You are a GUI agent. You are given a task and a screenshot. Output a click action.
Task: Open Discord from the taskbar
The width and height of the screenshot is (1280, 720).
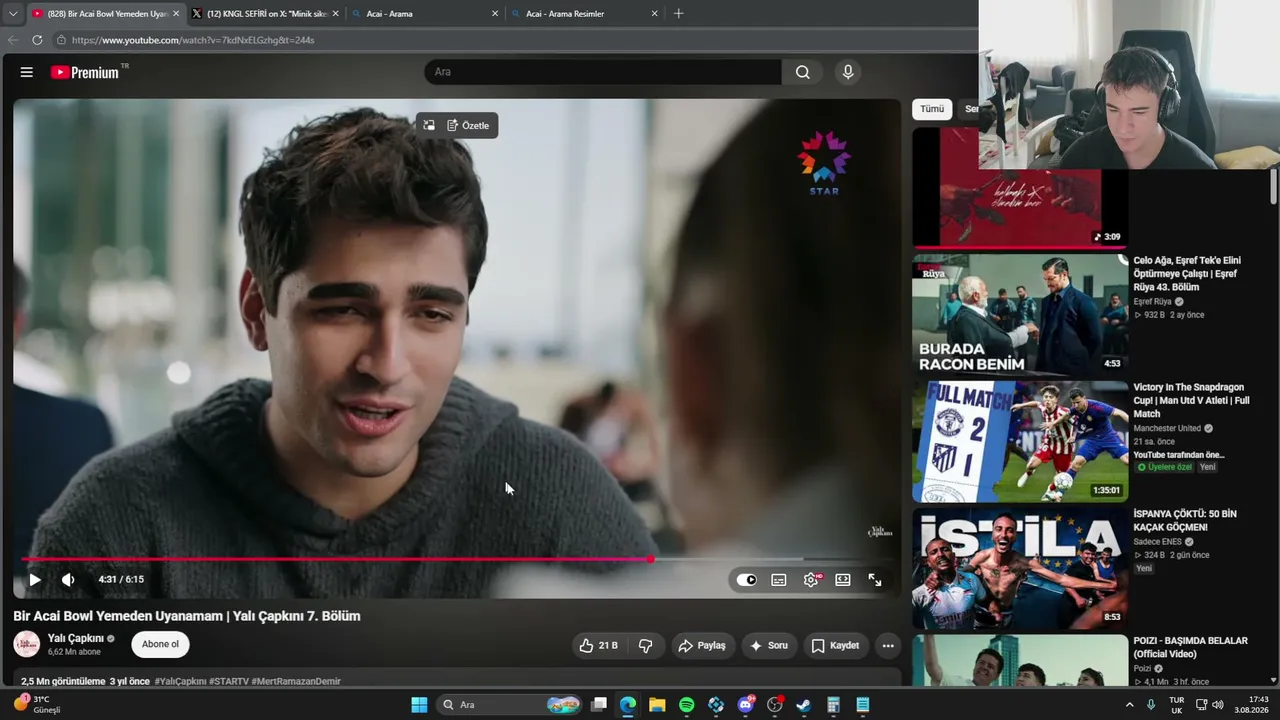coord(745,705)
